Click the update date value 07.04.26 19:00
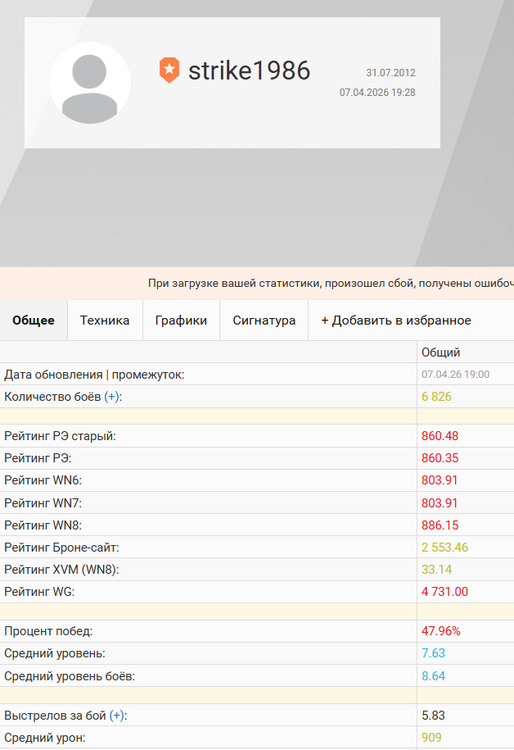This screenshot has width=514, height=750. 455,375
